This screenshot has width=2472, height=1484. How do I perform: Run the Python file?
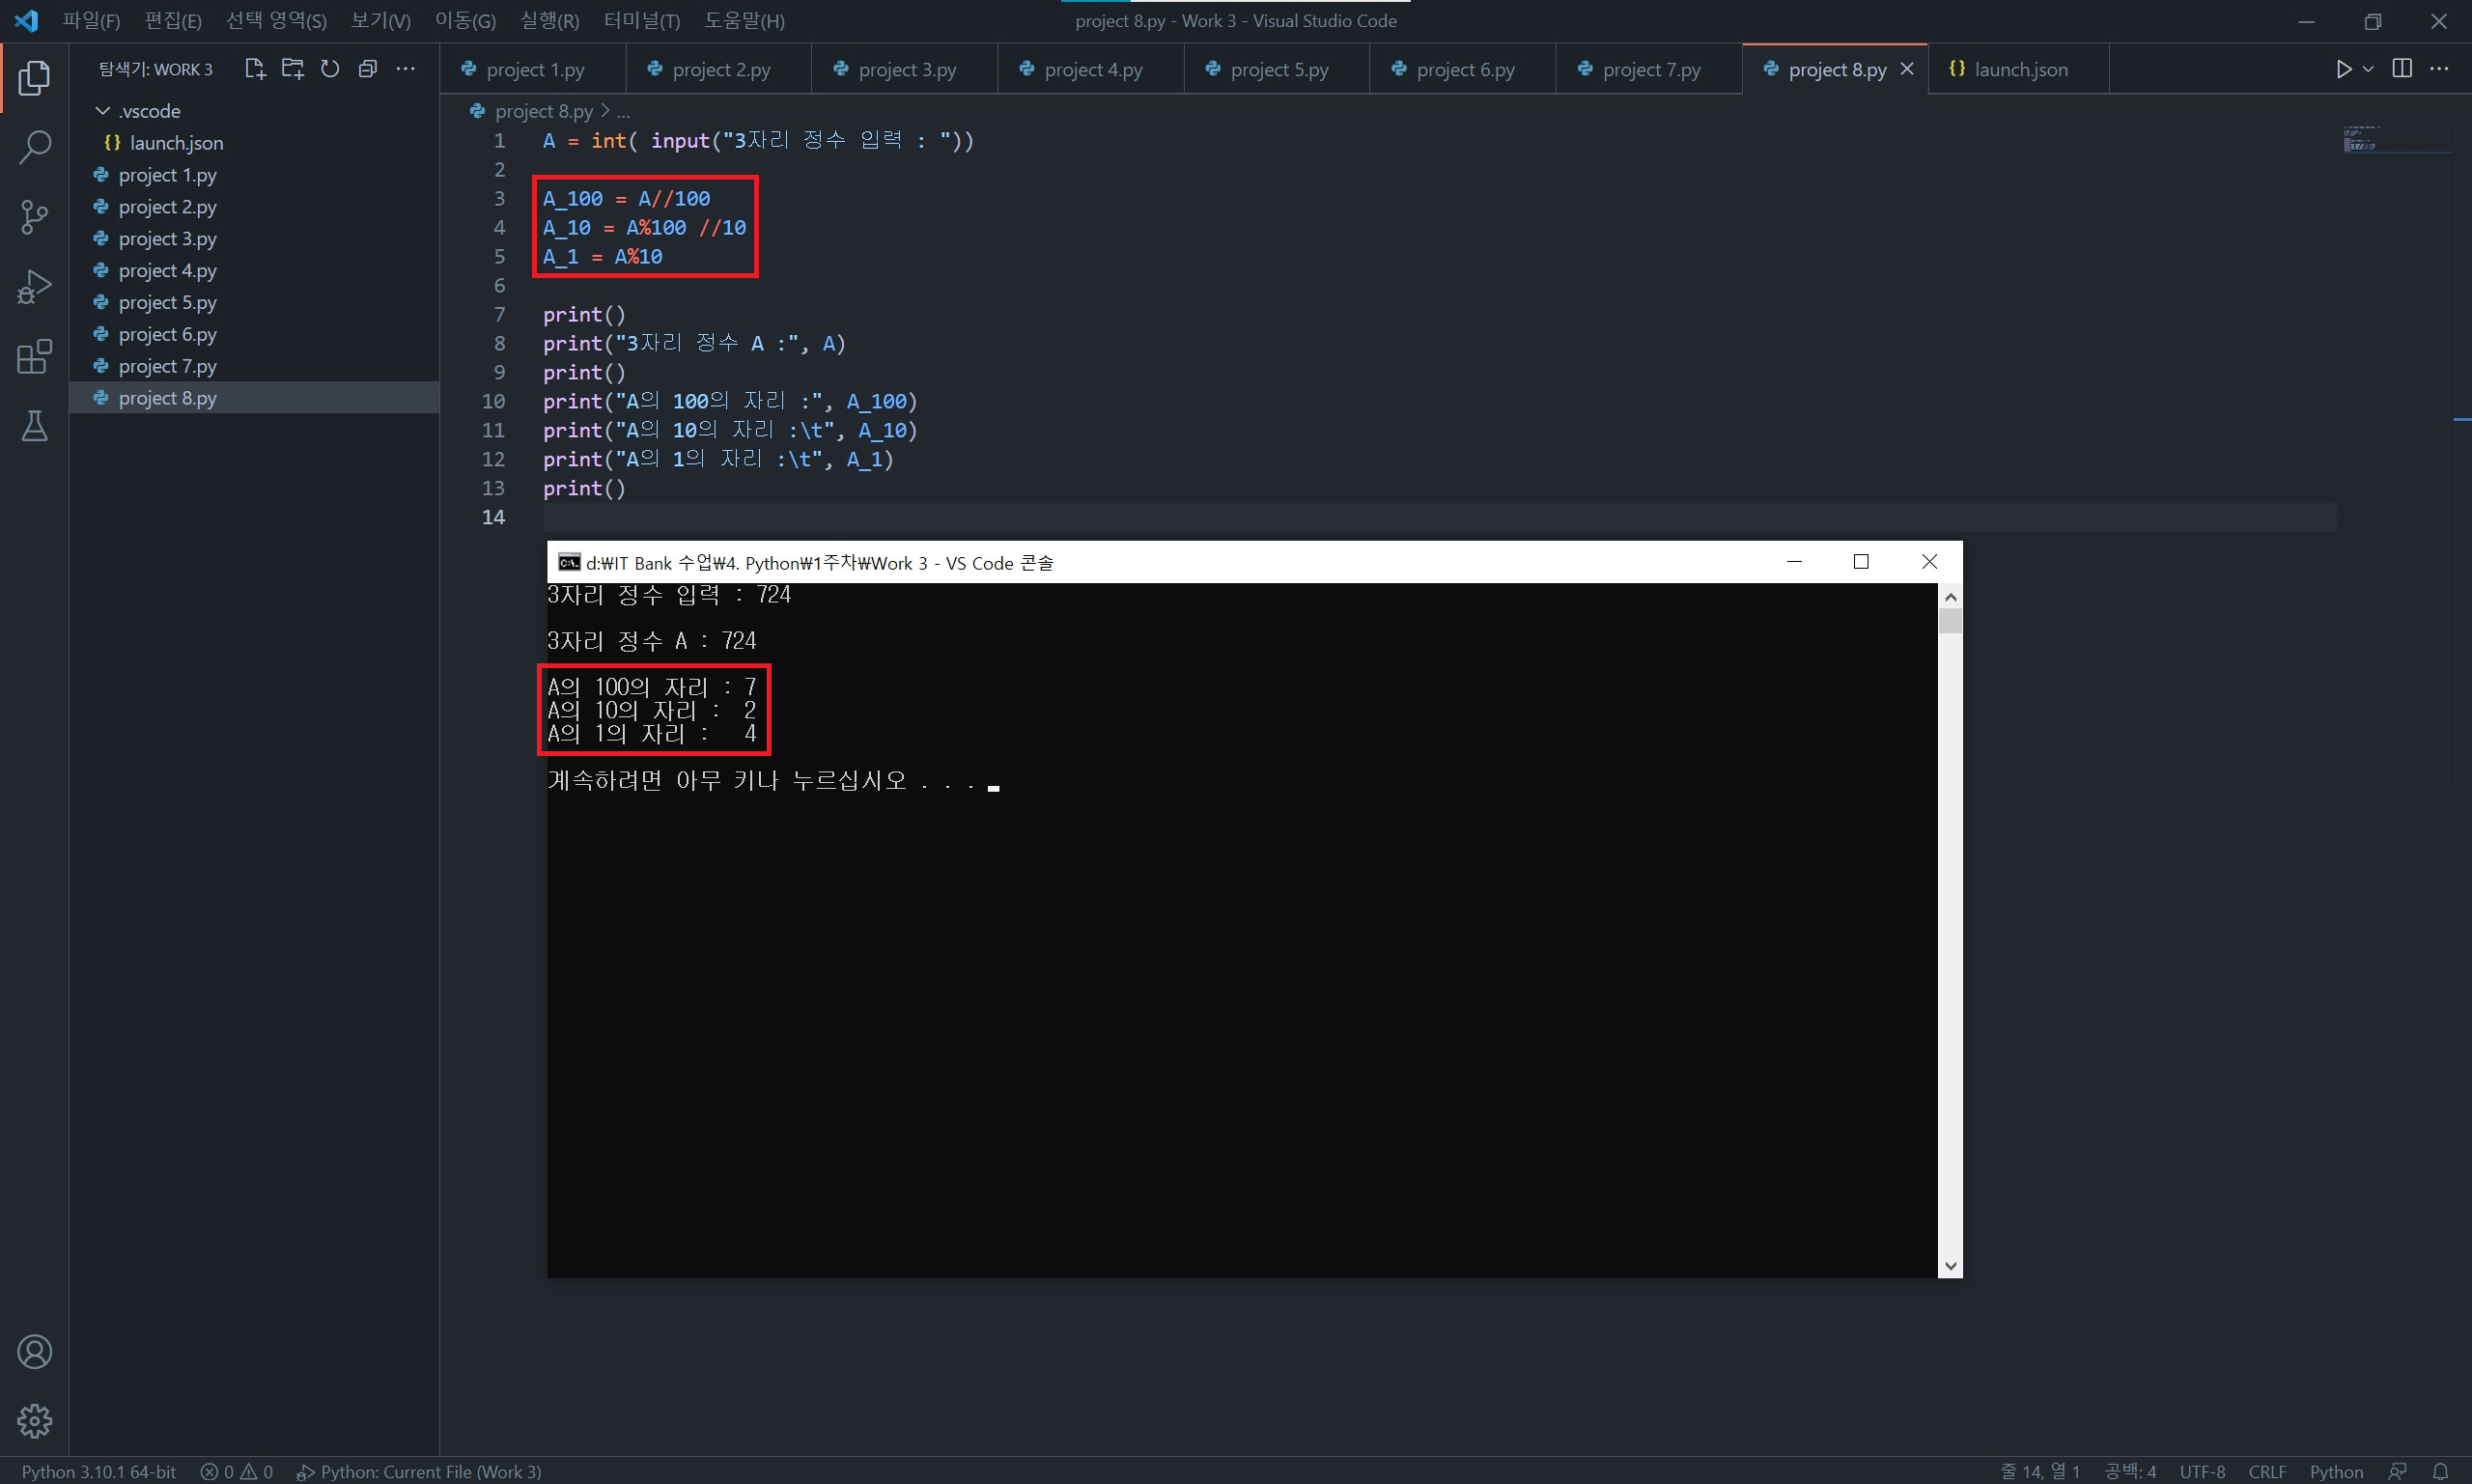click(2344, 69)
